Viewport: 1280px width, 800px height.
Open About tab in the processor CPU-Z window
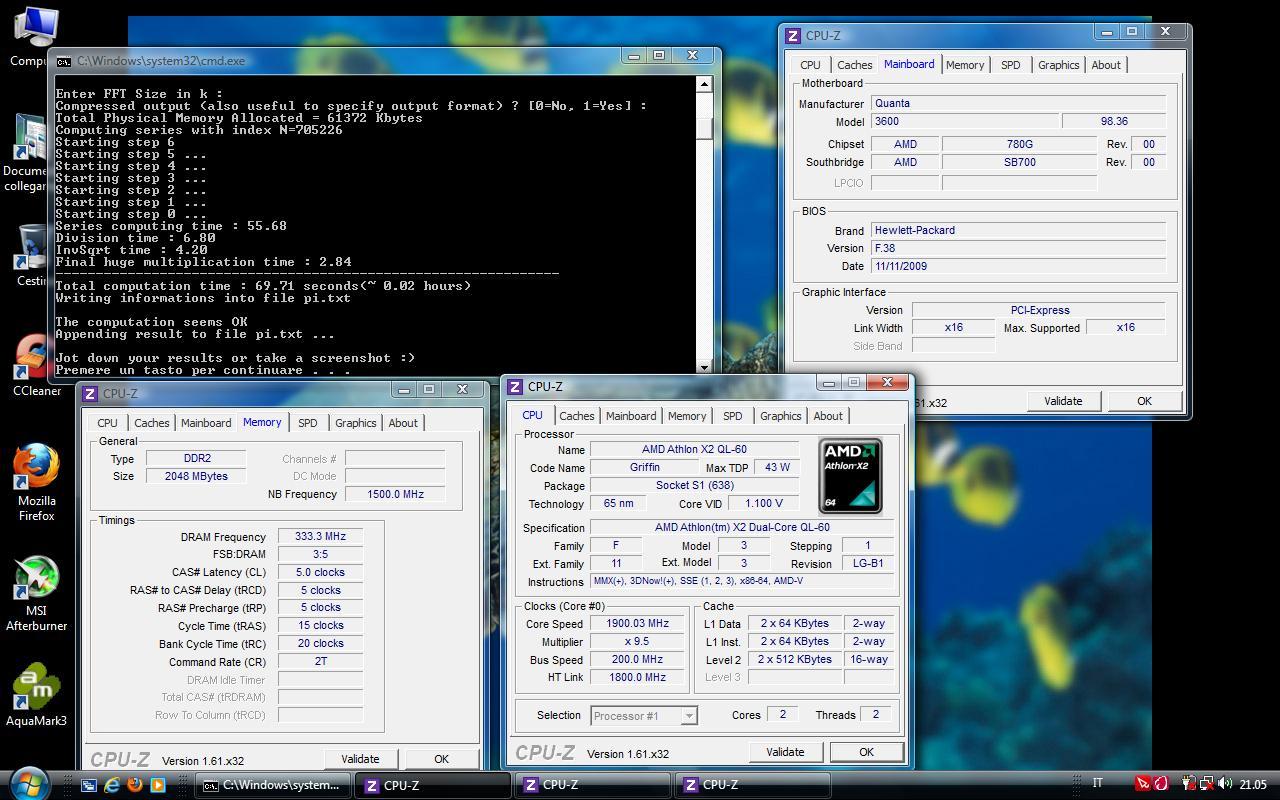point(828,416)
